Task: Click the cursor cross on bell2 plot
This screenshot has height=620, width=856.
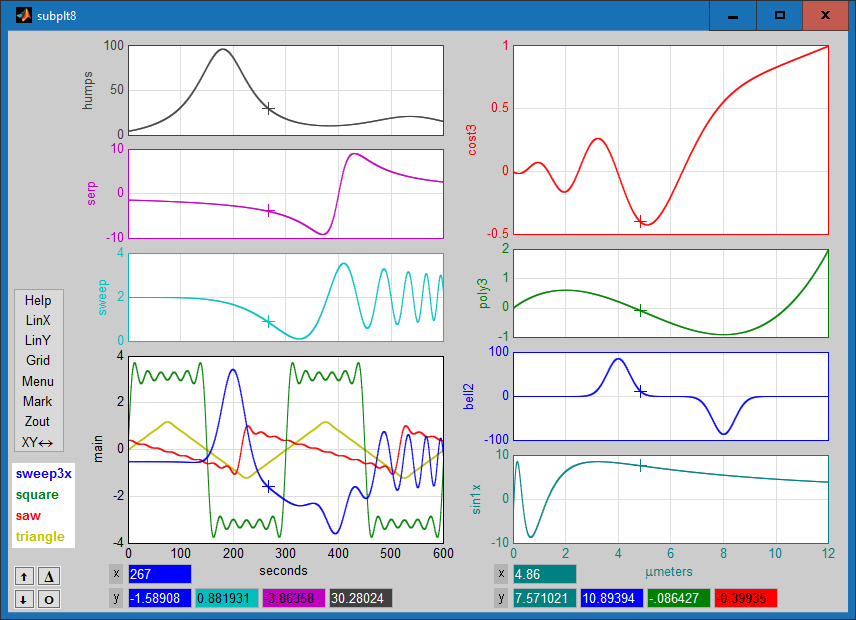Action: coord(640,391)
